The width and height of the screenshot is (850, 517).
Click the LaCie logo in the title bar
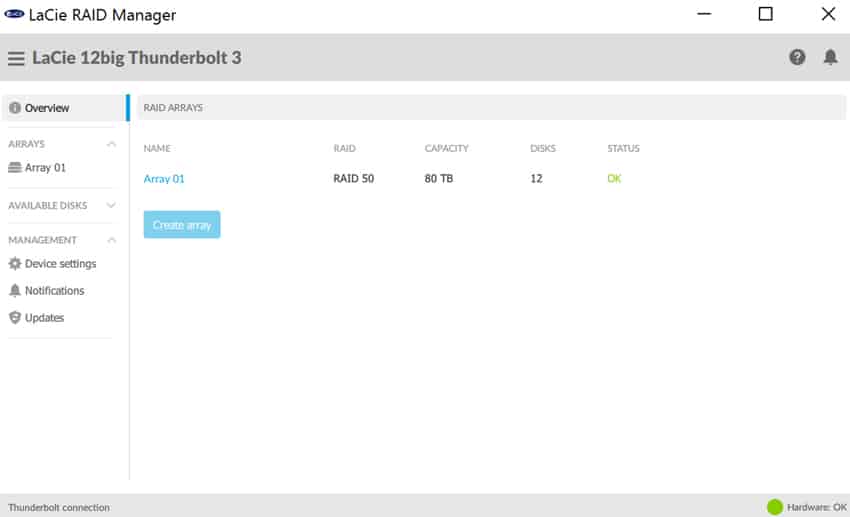click(x=14, y=14)
